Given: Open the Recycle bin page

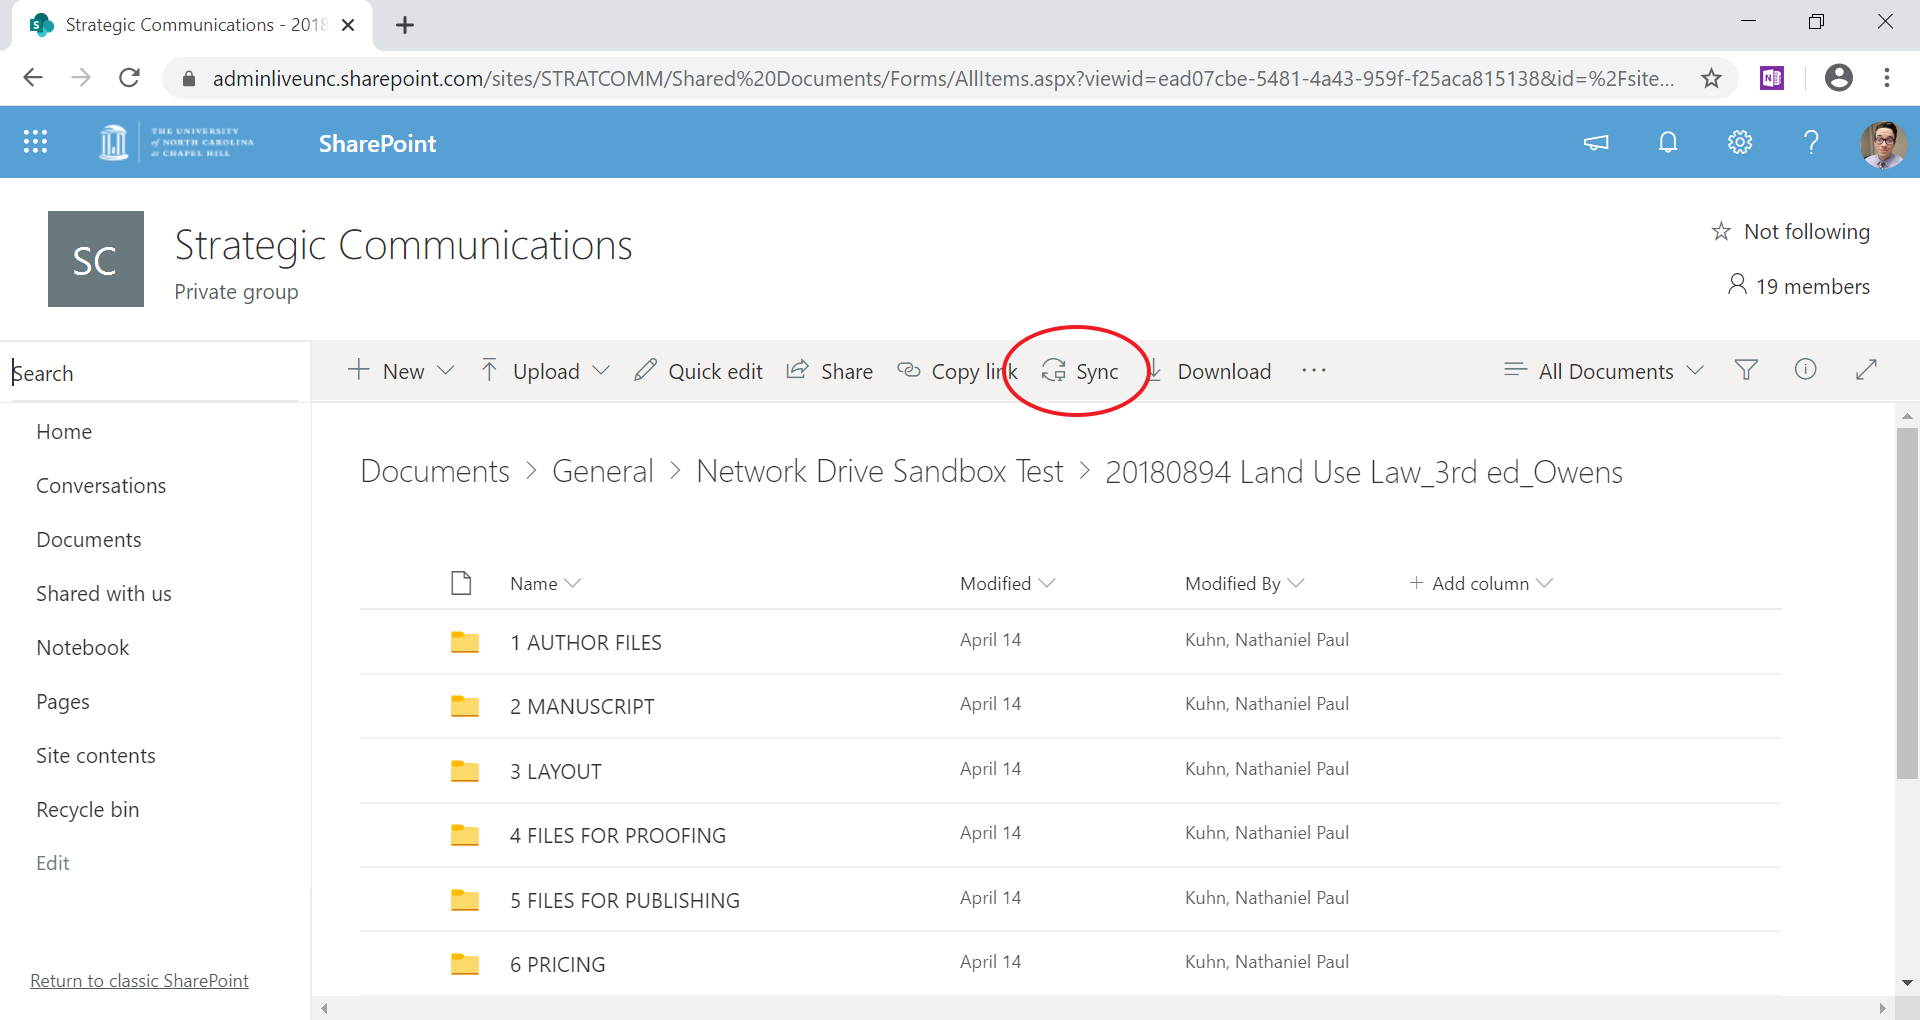Looking at the screenshot, I should pos(87,809).
